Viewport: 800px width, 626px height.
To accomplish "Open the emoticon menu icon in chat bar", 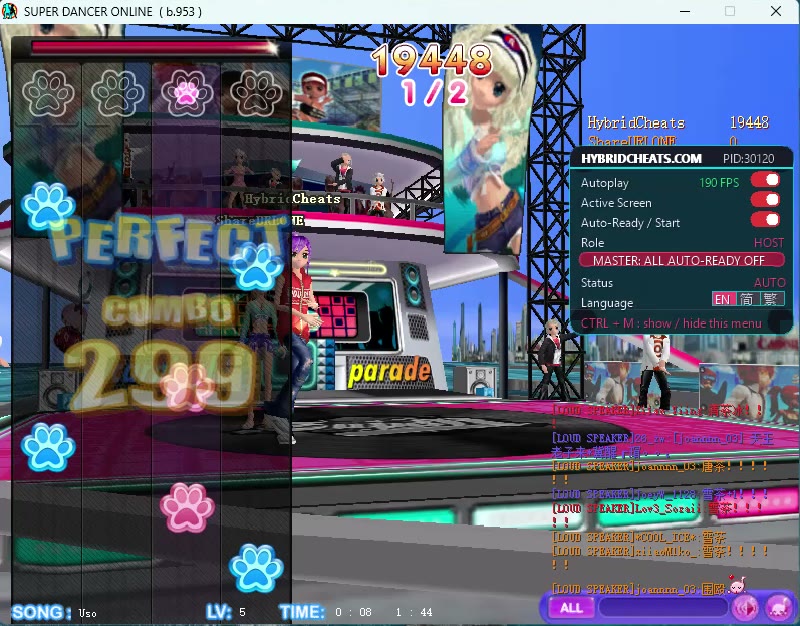I will point(778,608).
